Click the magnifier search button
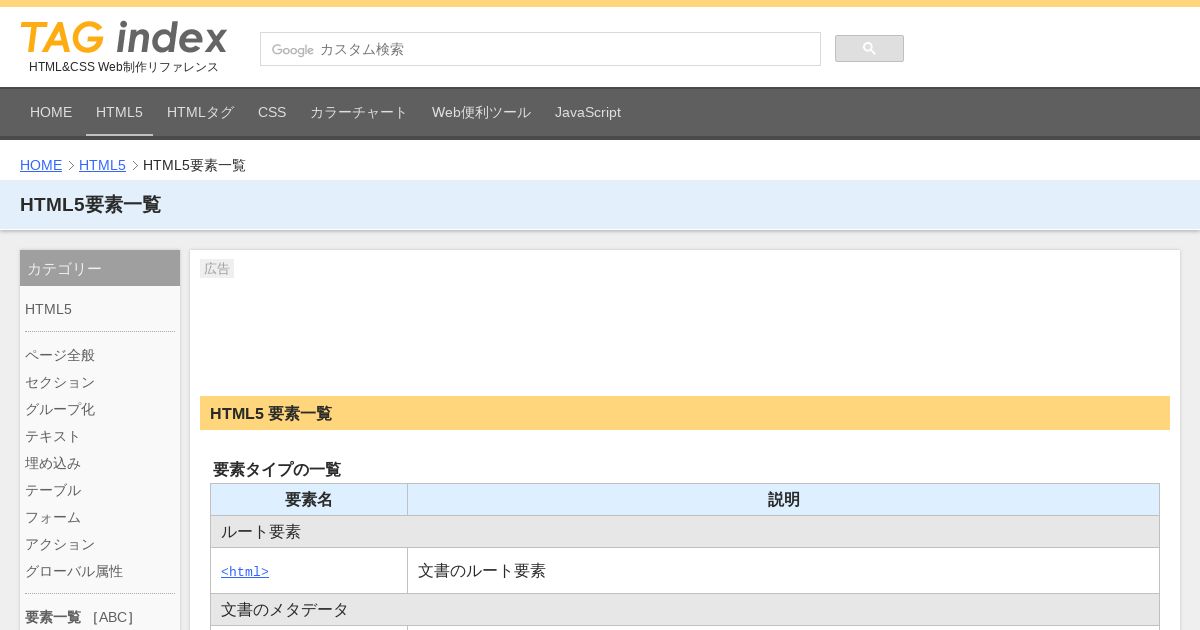This screenshot has height=630, width=1200. pos(869,48)
